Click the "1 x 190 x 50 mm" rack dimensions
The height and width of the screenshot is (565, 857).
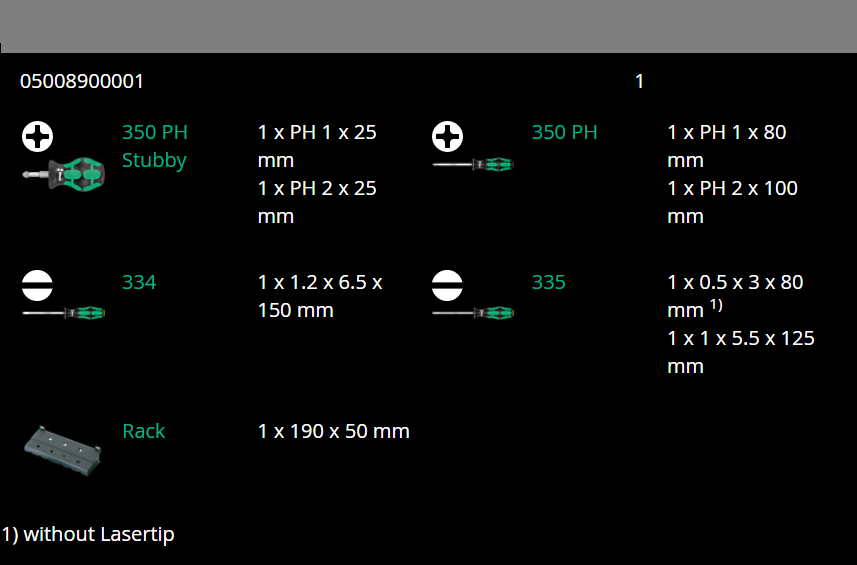pyautogui.click(x=334, y=431)
